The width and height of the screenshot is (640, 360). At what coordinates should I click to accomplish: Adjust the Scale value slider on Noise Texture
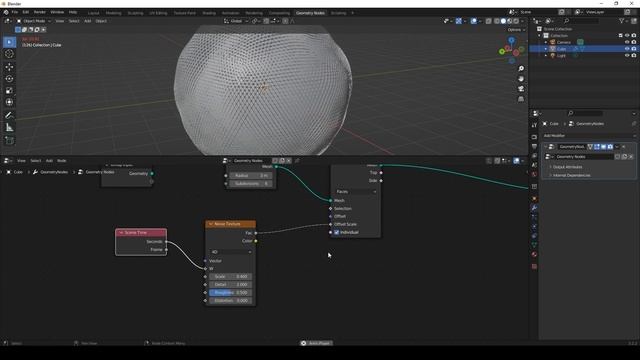point(231,276)
